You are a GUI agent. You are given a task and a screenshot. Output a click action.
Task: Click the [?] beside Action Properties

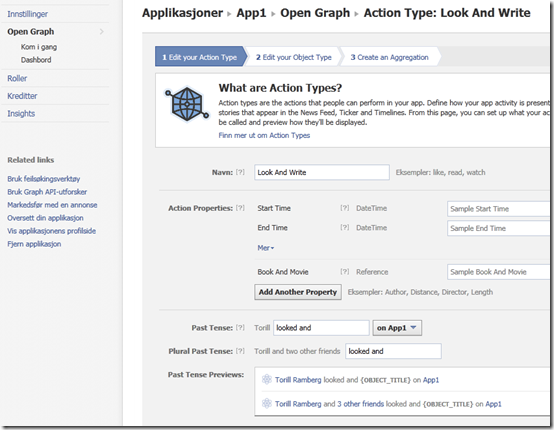pyautogui.click(x=240, y=208)
